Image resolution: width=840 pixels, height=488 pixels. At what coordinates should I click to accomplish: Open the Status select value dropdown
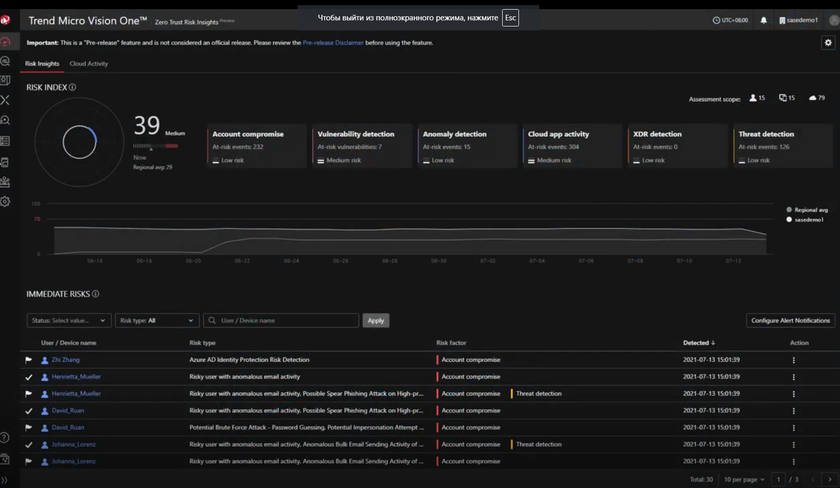tap(68, 321)
